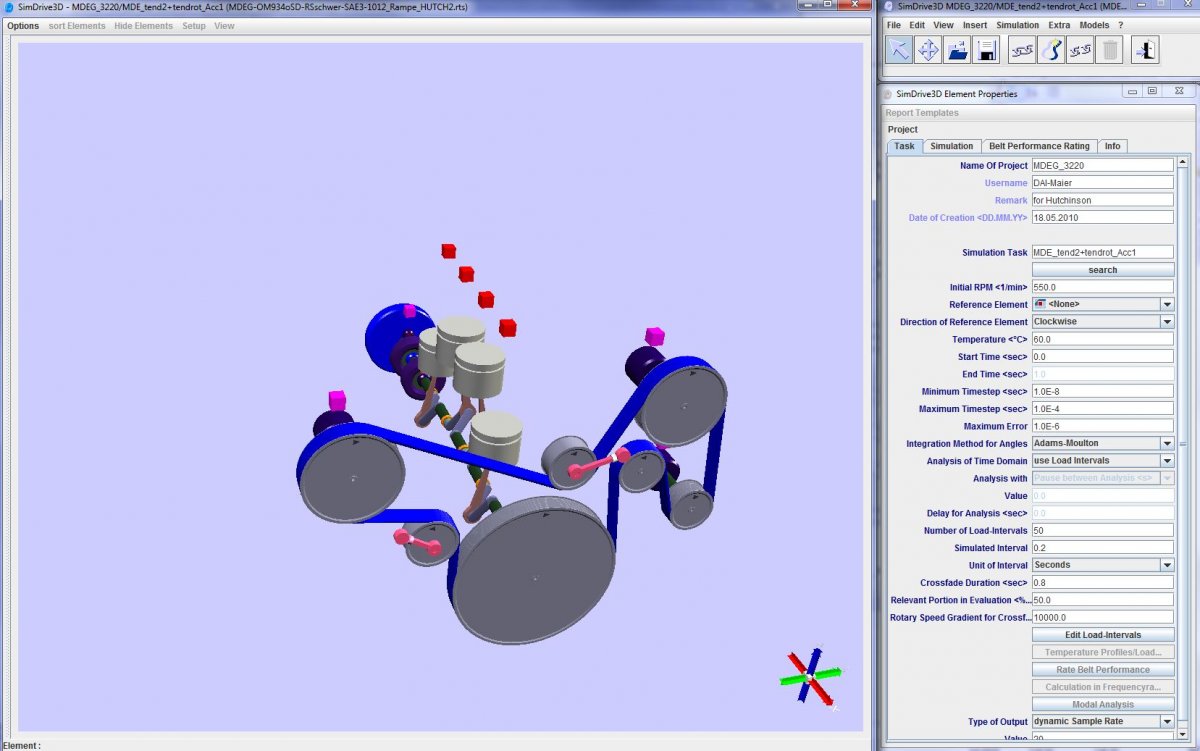Click the trash bin delete icon
The height and width of the screenshot is (751, 1200).
pyautogui.click(x=1109, y=50)
